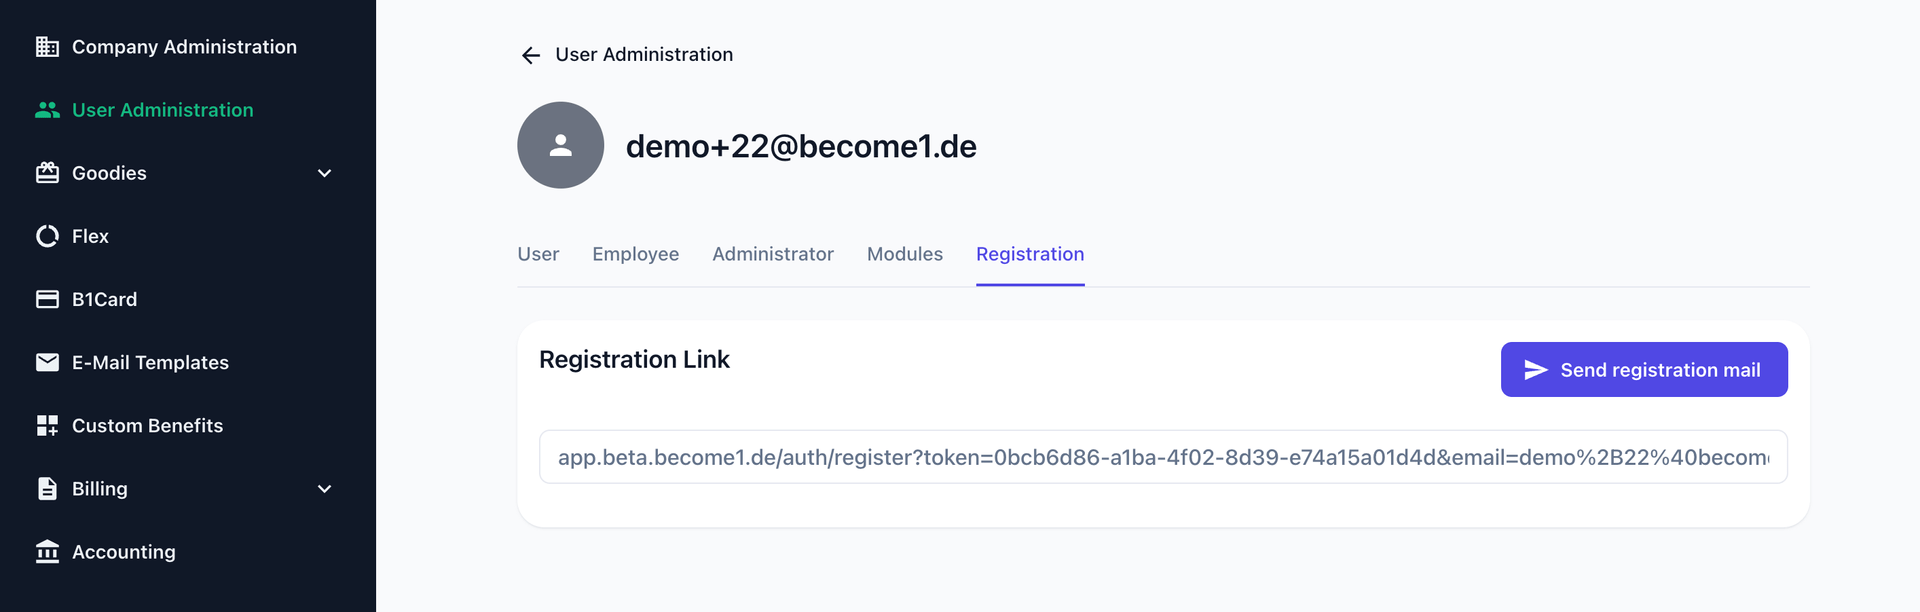The width and height of the screenshot is (1920, 612).
Task: Expand the Billing submenu chevron
Action: pyautogui.click(x=324, y=489)
